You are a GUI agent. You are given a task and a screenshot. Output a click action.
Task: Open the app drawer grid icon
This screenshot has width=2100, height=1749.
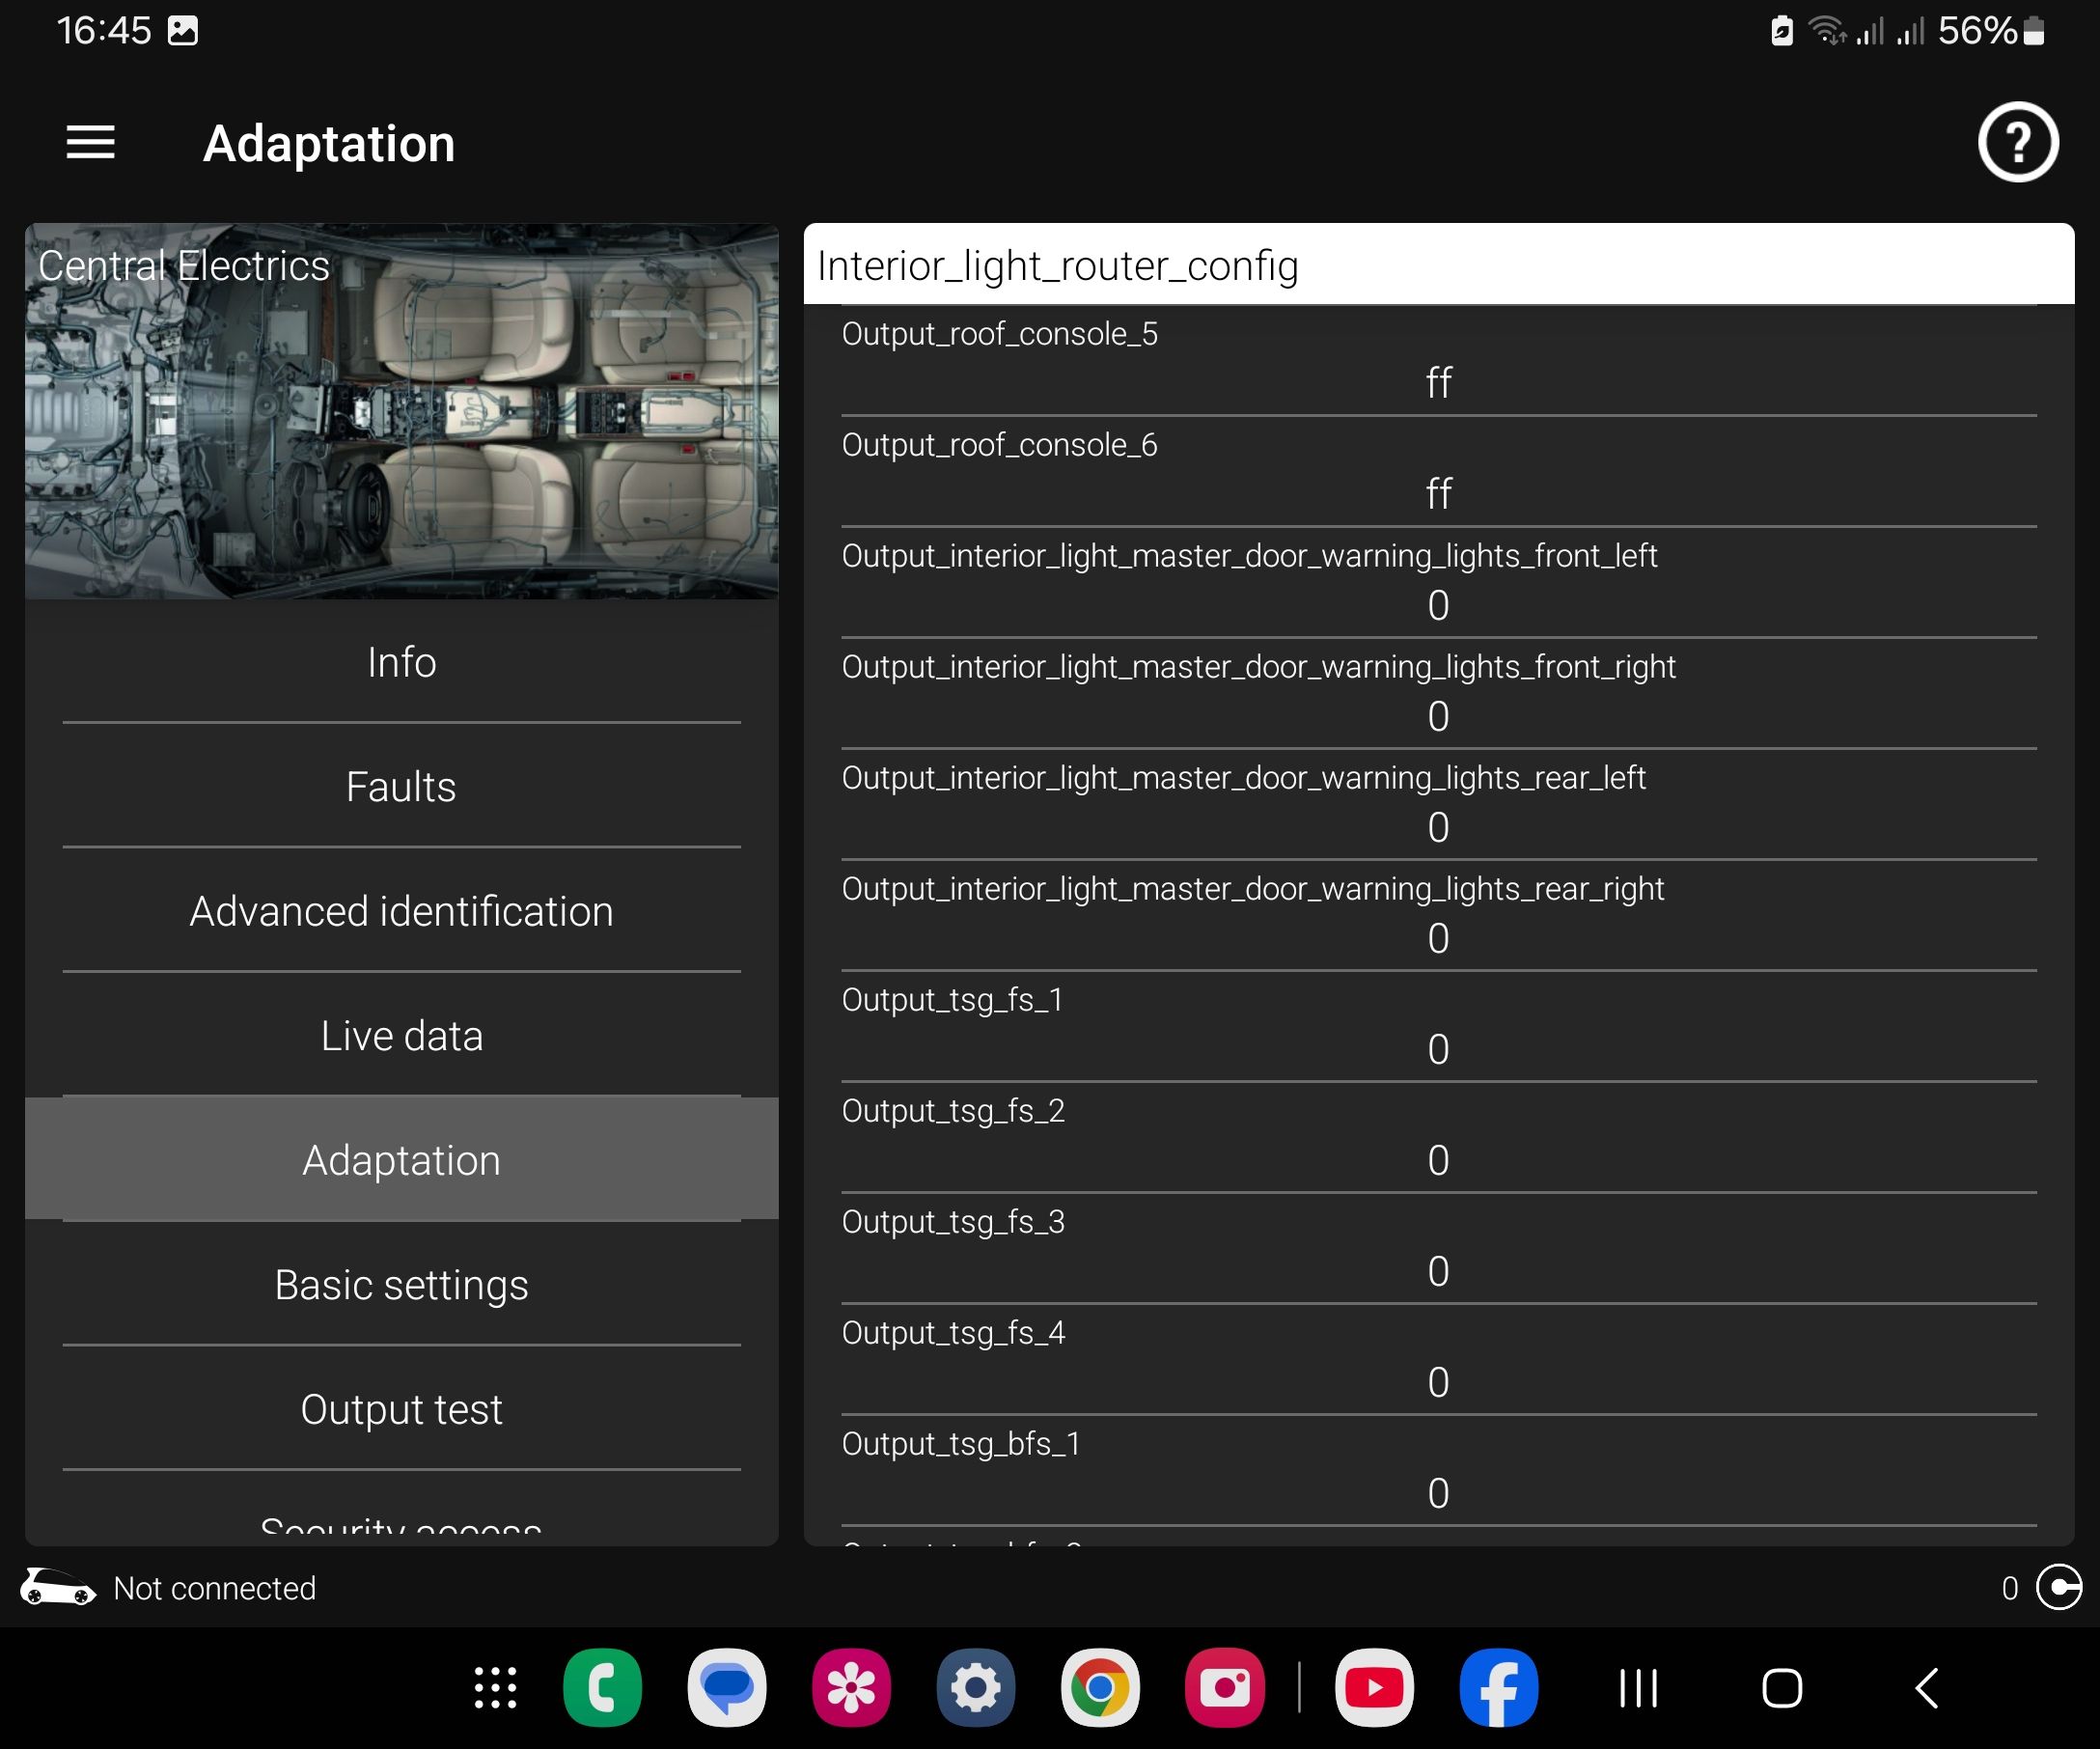495,1688
